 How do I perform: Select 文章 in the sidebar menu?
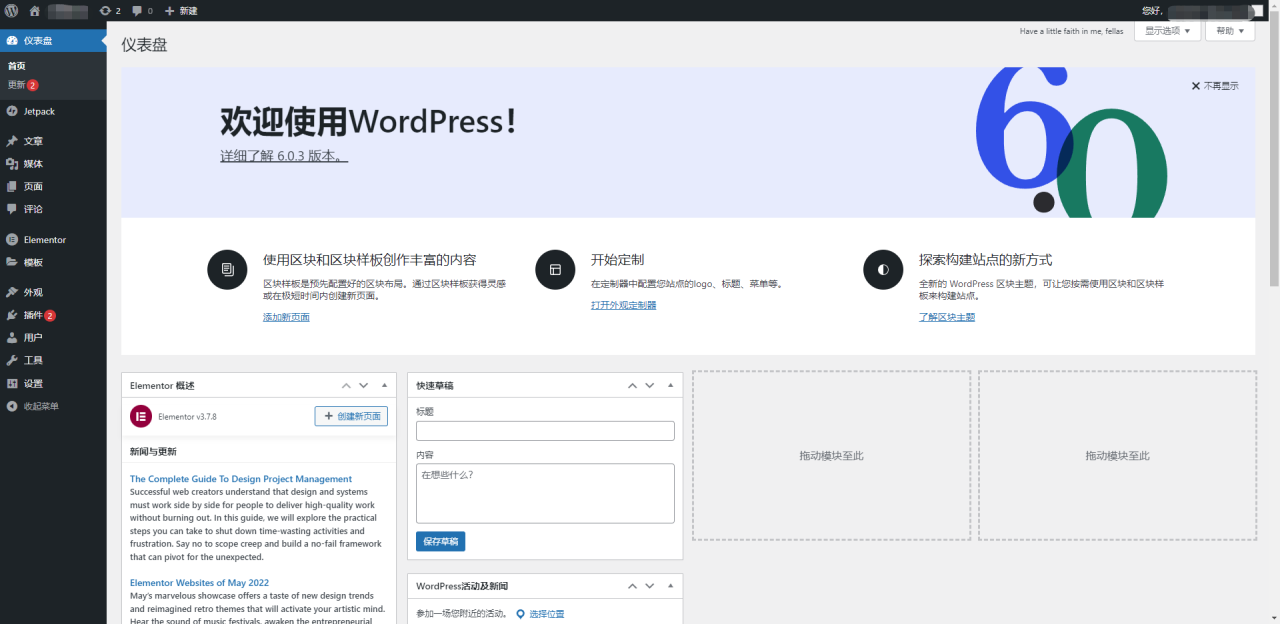[x=33, y=141]
